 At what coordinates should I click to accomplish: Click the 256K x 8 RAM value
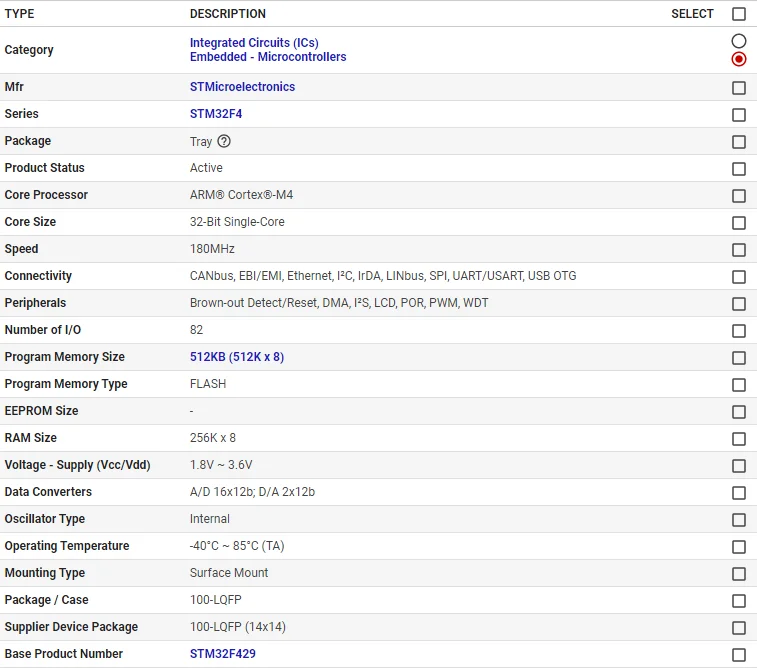[x=213, y=438]
